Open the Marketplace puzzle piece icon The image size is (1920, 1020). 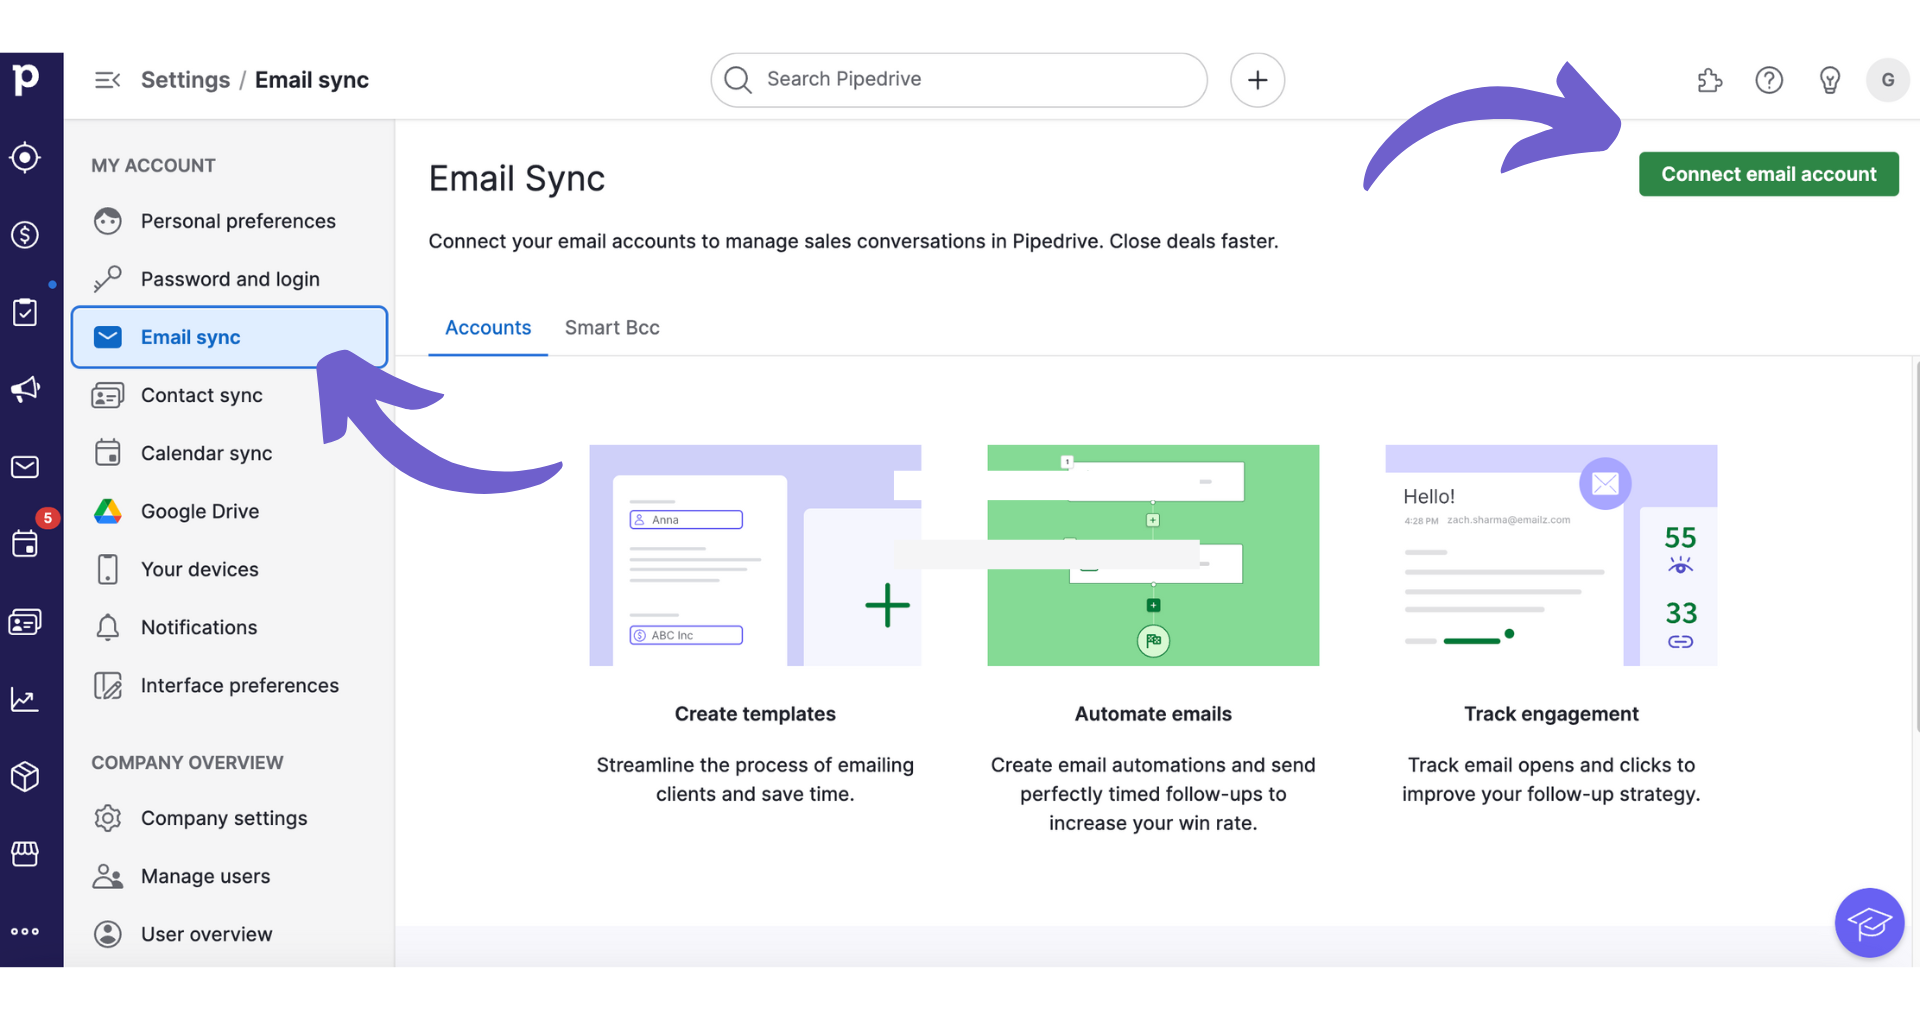pos(1709,80)
